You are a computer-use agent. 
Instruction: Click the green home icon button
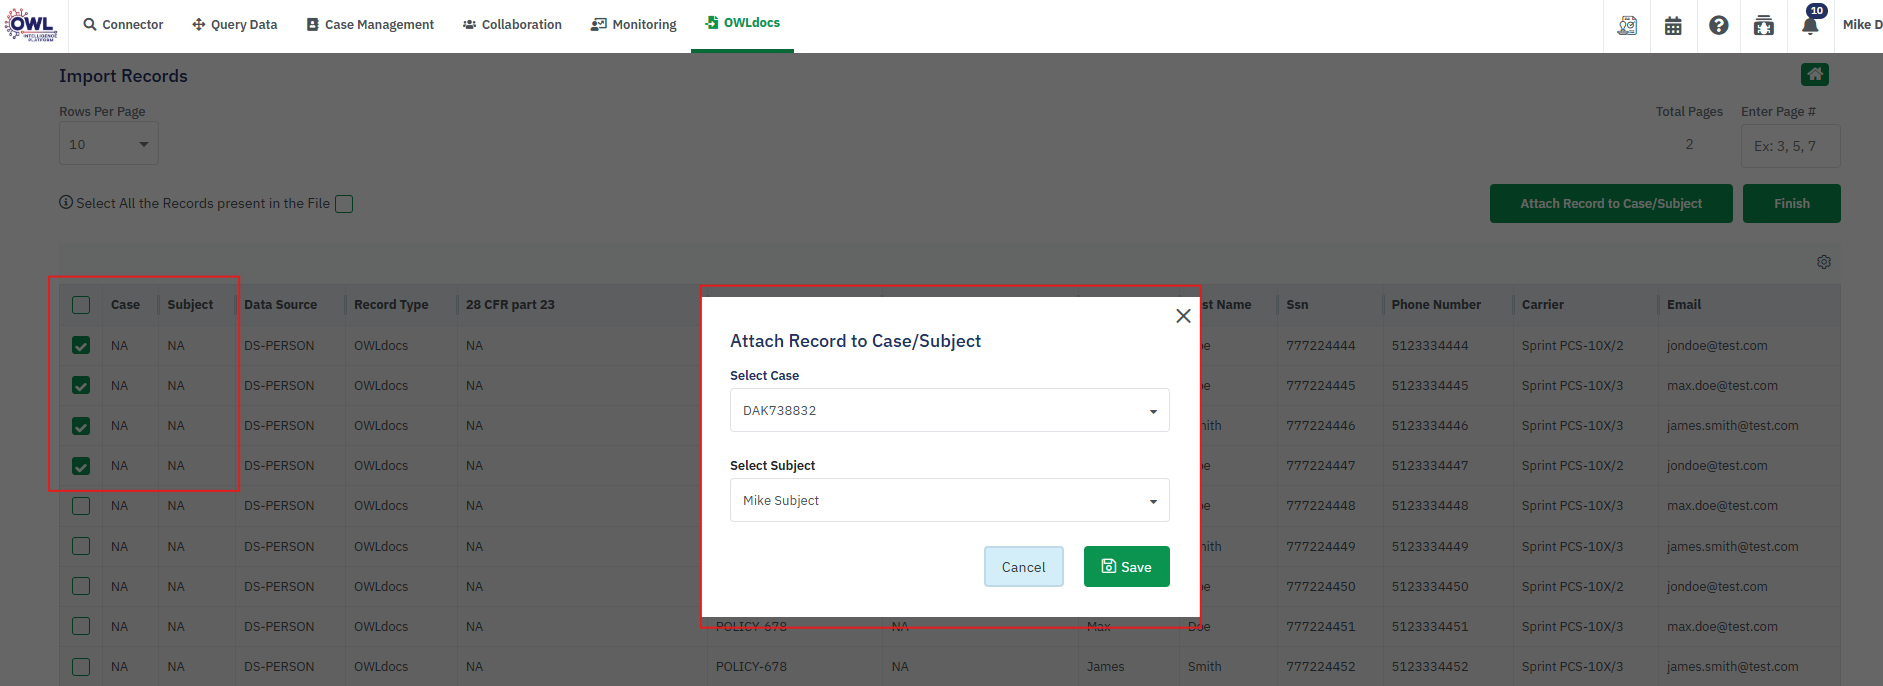pos(1814,74)
